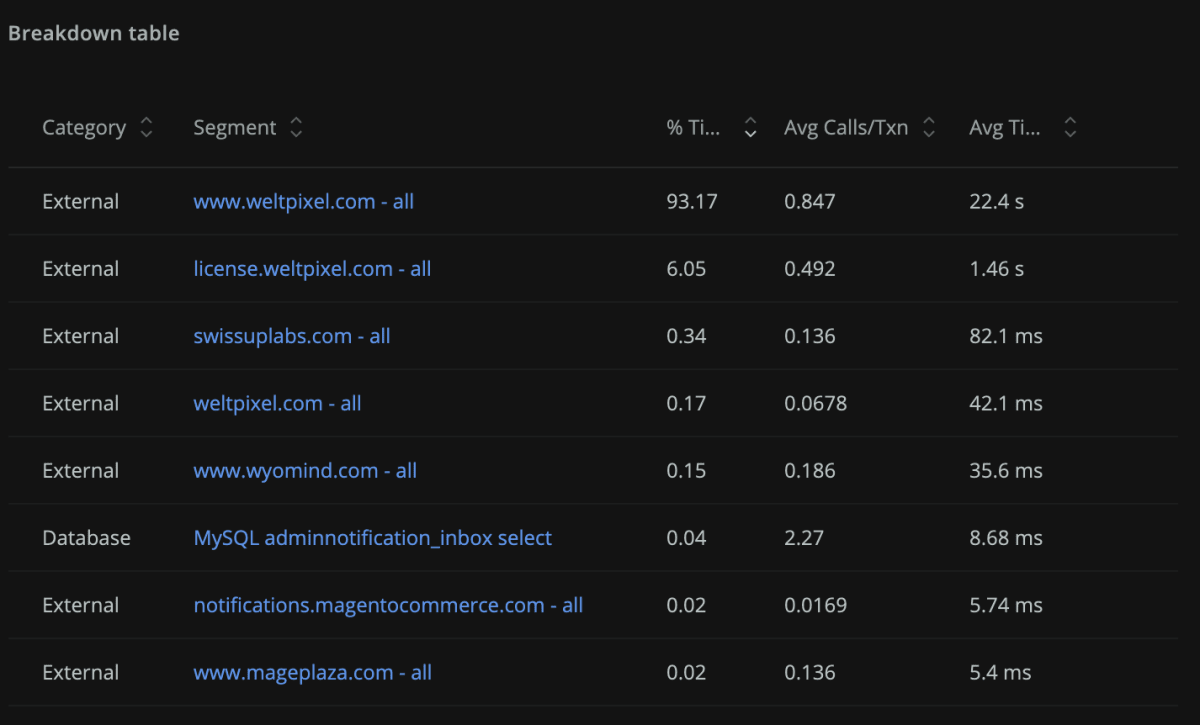Click the Avg Calls/Txn header label
The height and width of the screenshot is (725, 1200).
pos(846,128)
